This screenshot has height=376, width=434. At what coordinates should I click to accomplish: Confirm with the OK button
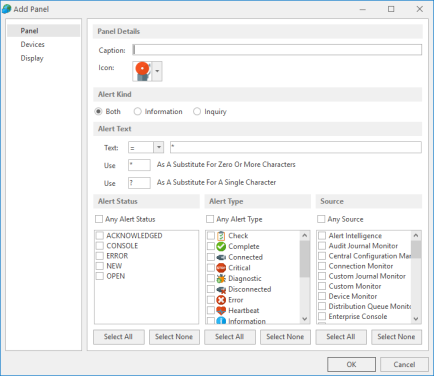tap(351, 364)
